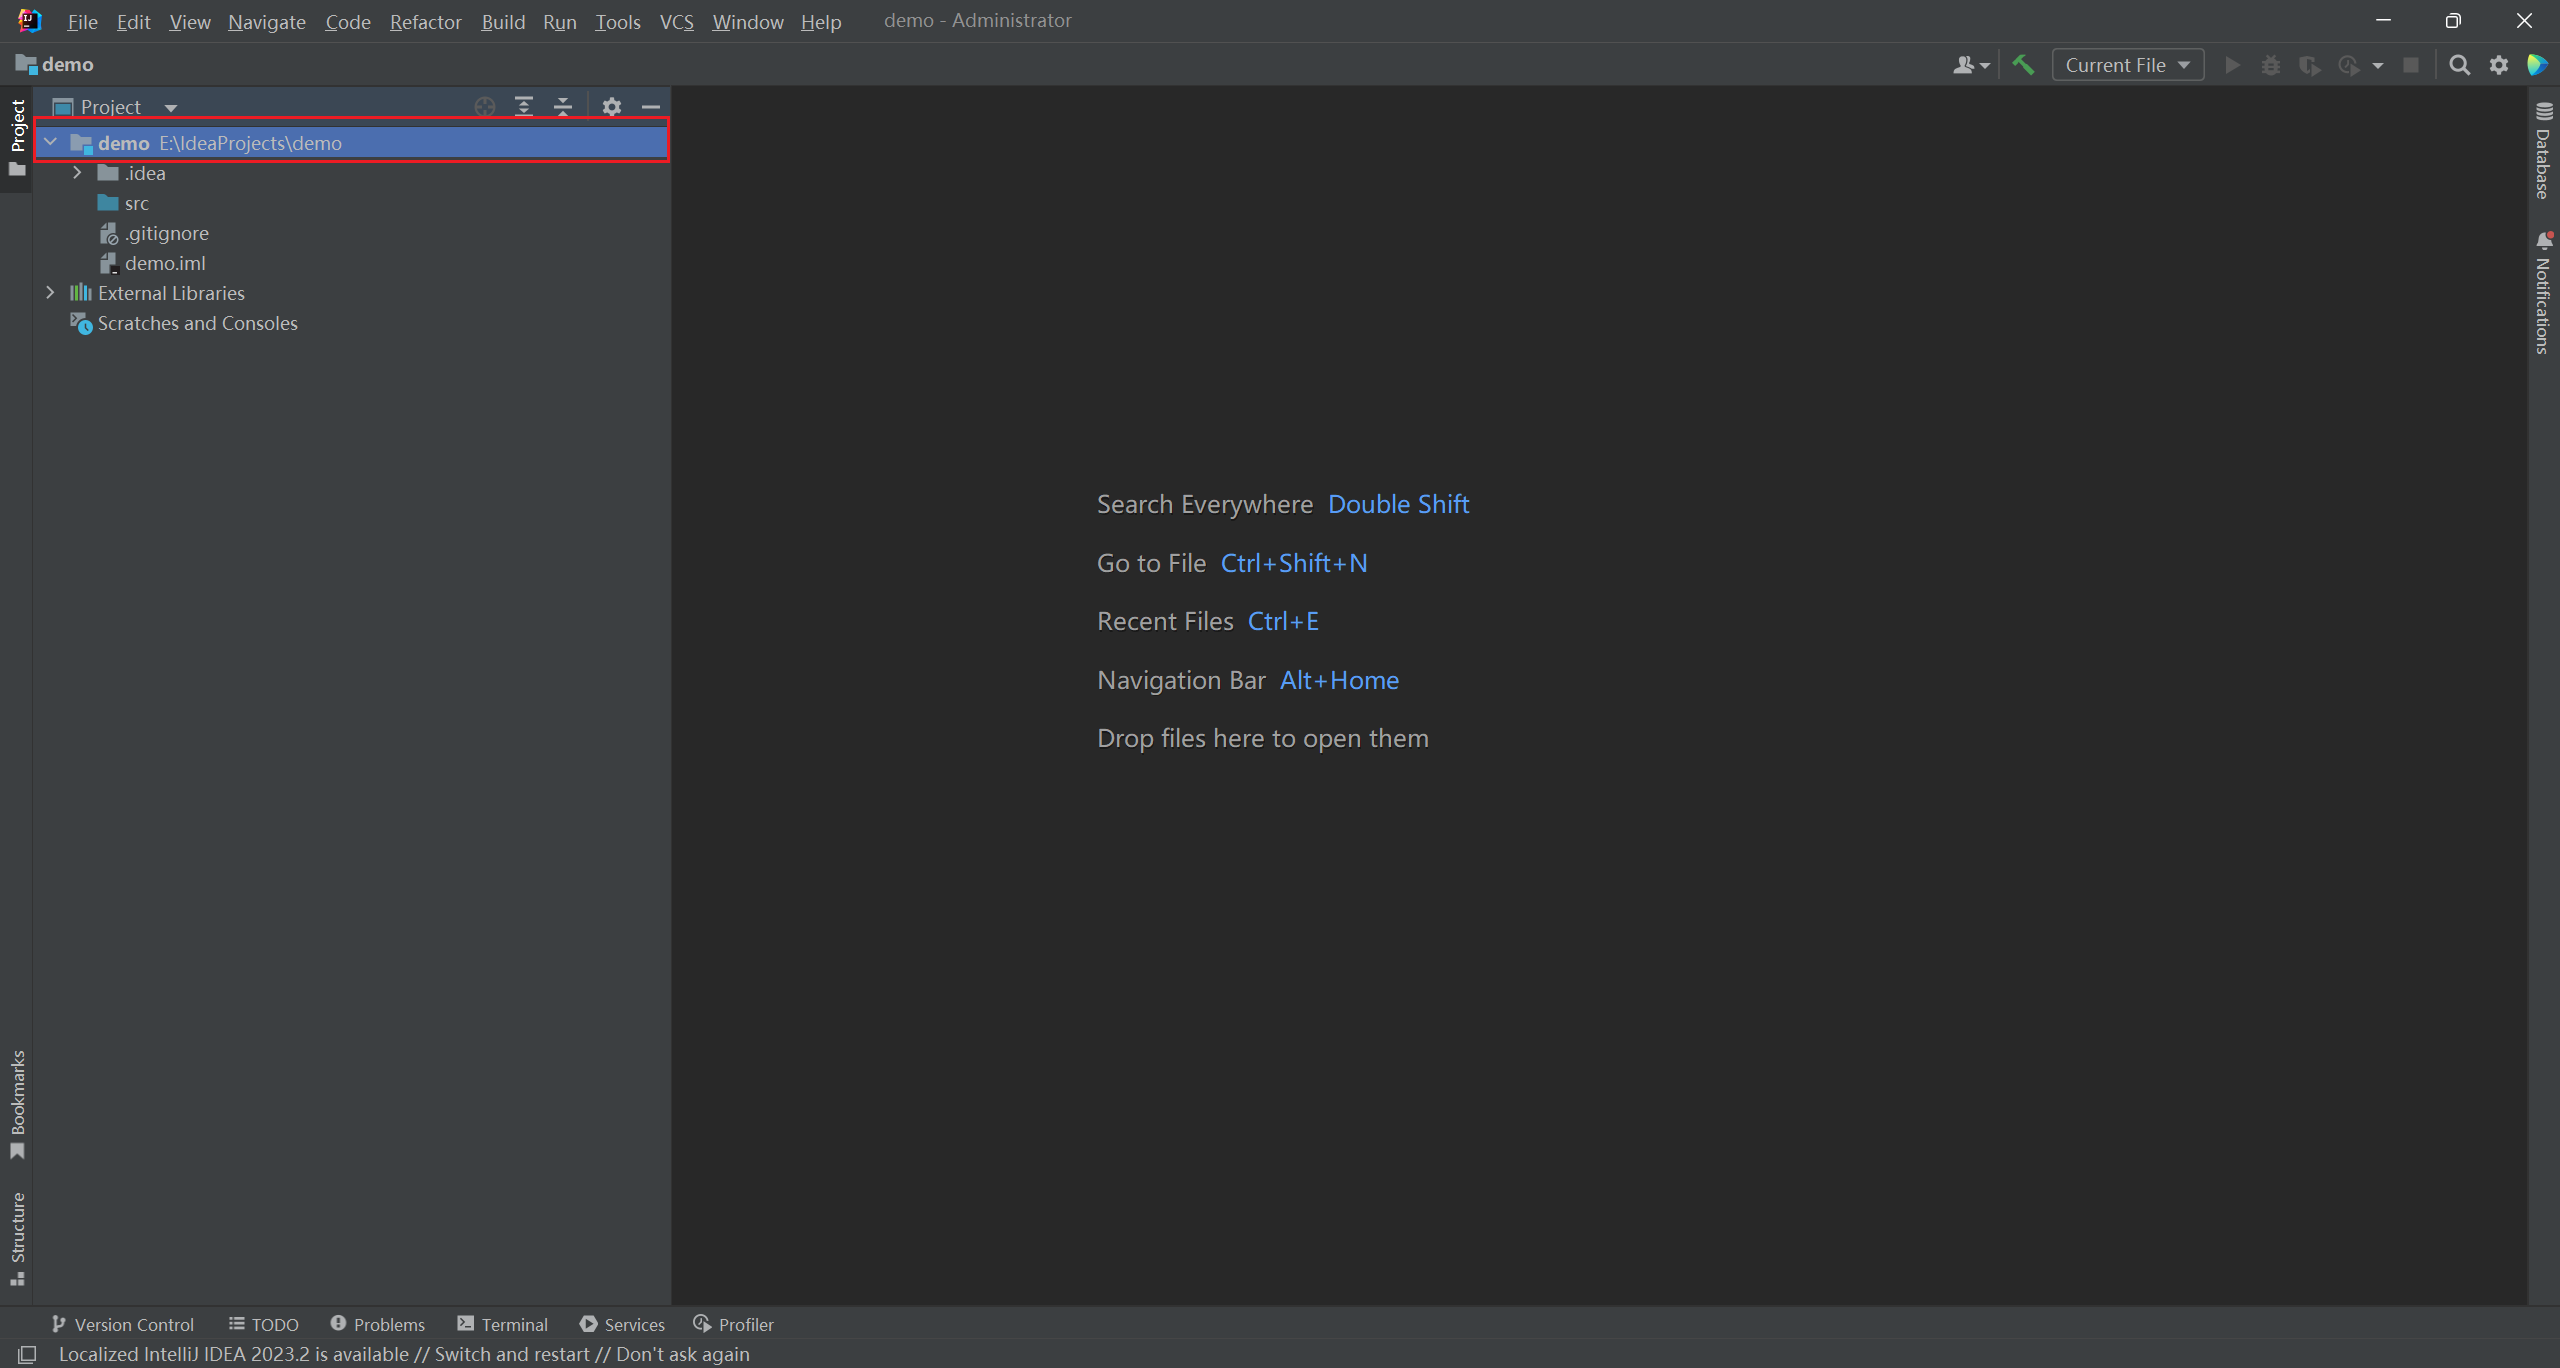Screen dimensions: 2560x1368
Task: Open the Terminal tab
Action: pos(502,1324)
